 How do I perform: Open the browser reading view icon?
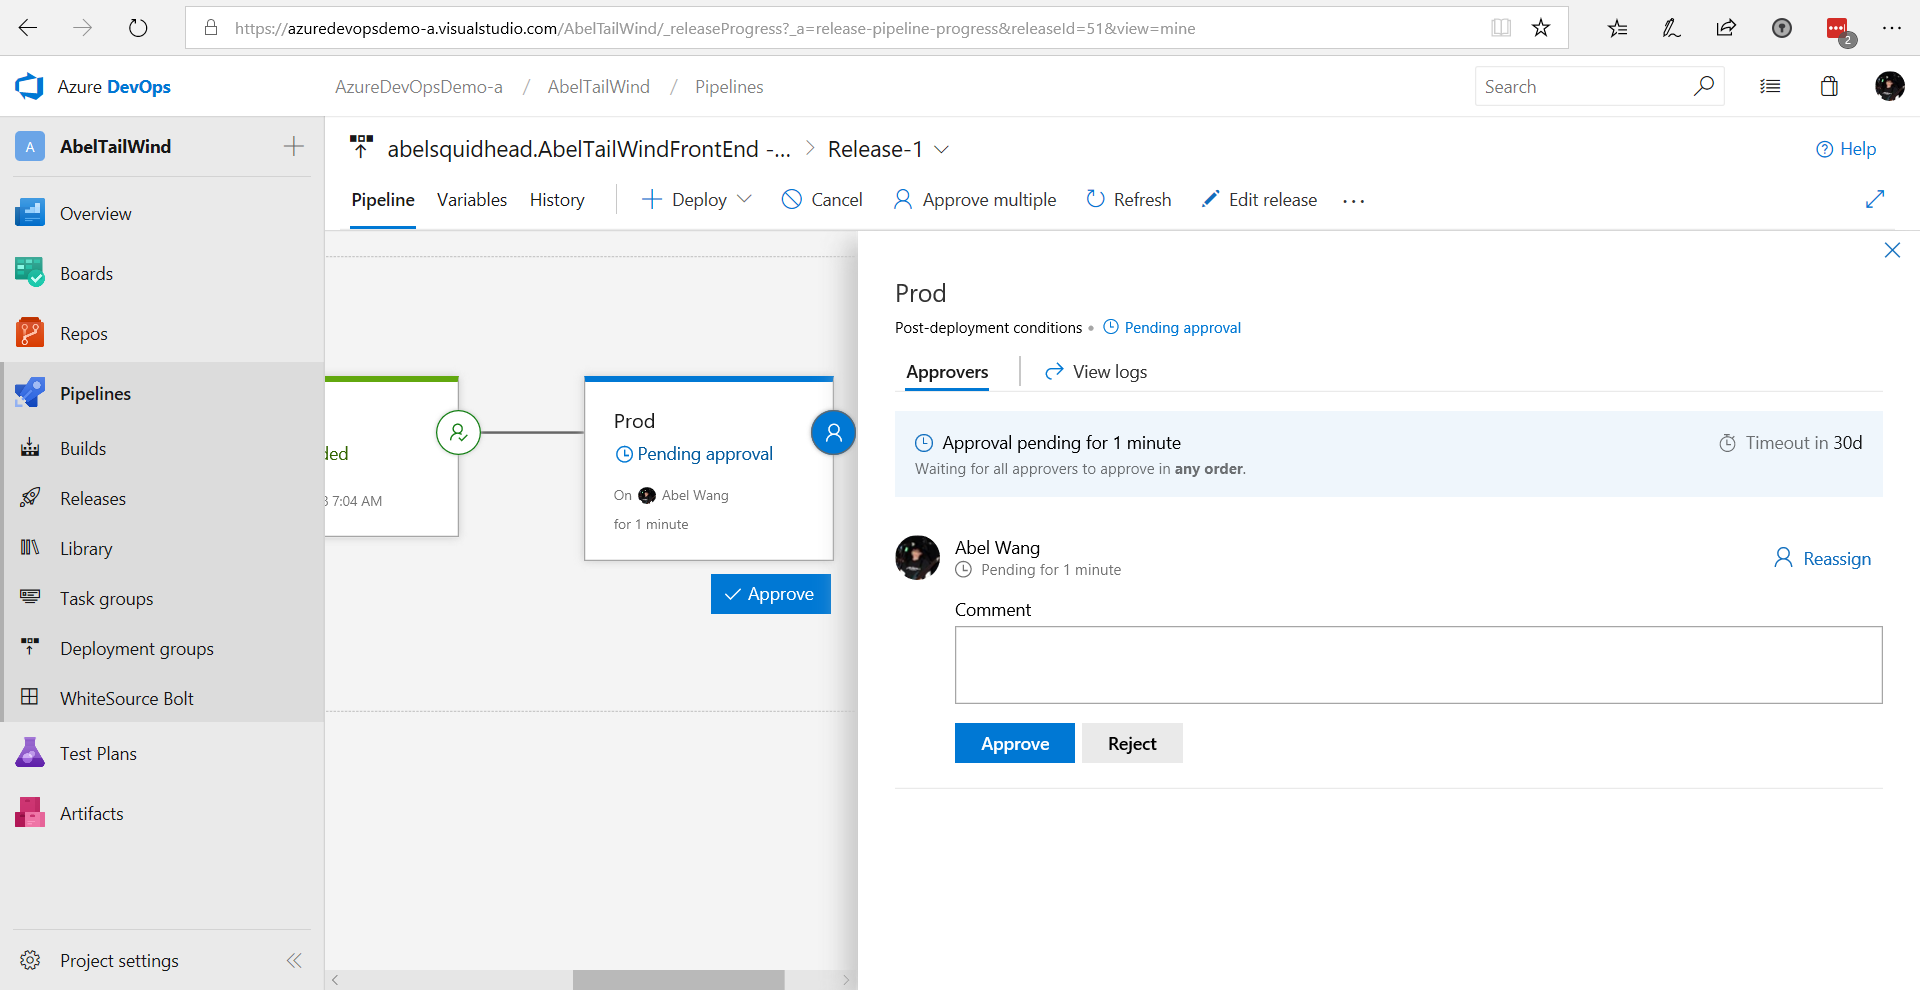[1500, 28]
